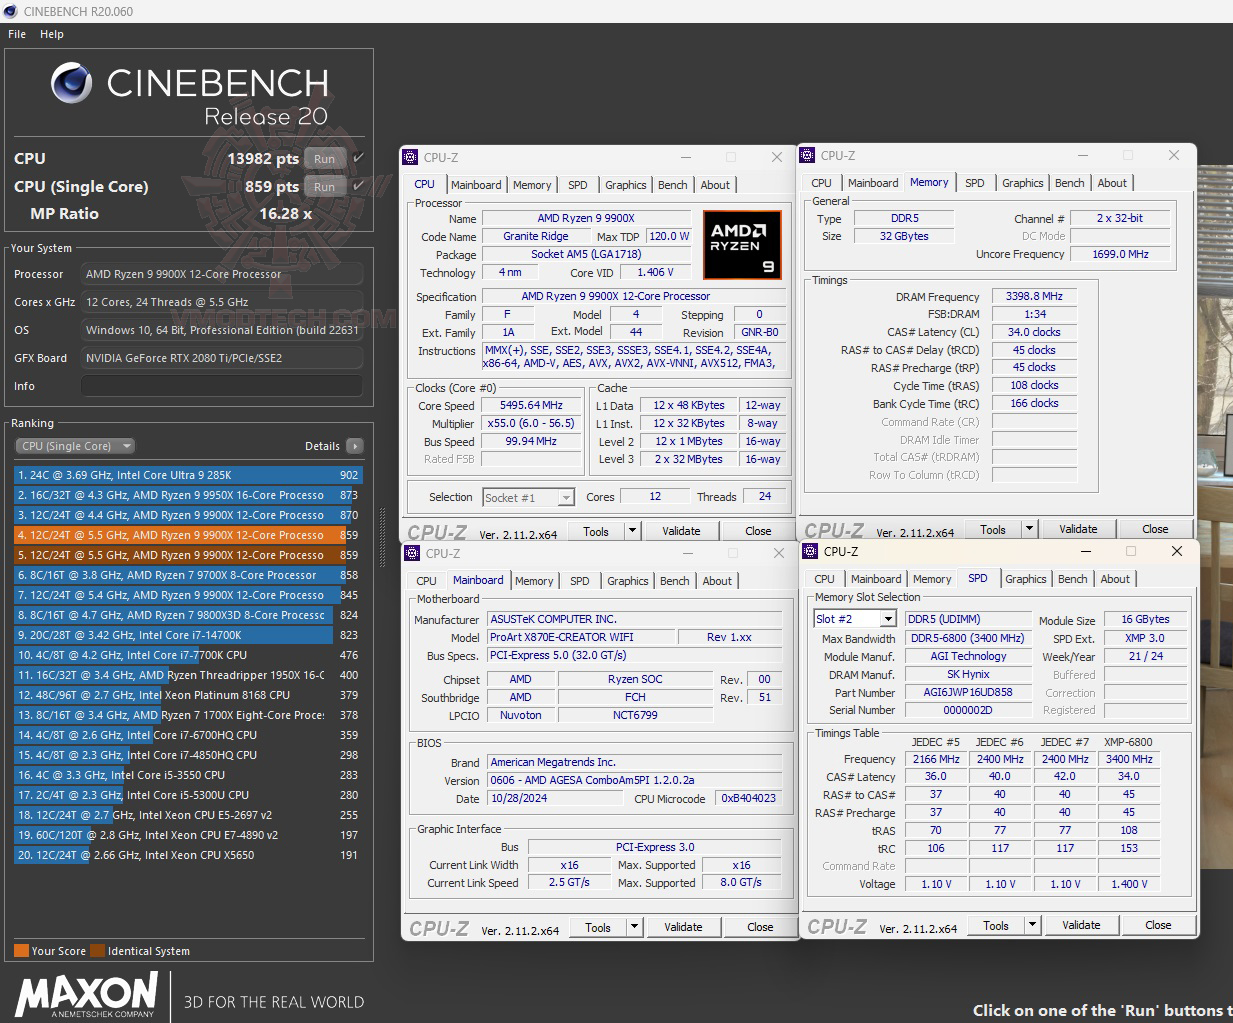
Task: Open the File menu in Cinebench
Action: [17, 34]
